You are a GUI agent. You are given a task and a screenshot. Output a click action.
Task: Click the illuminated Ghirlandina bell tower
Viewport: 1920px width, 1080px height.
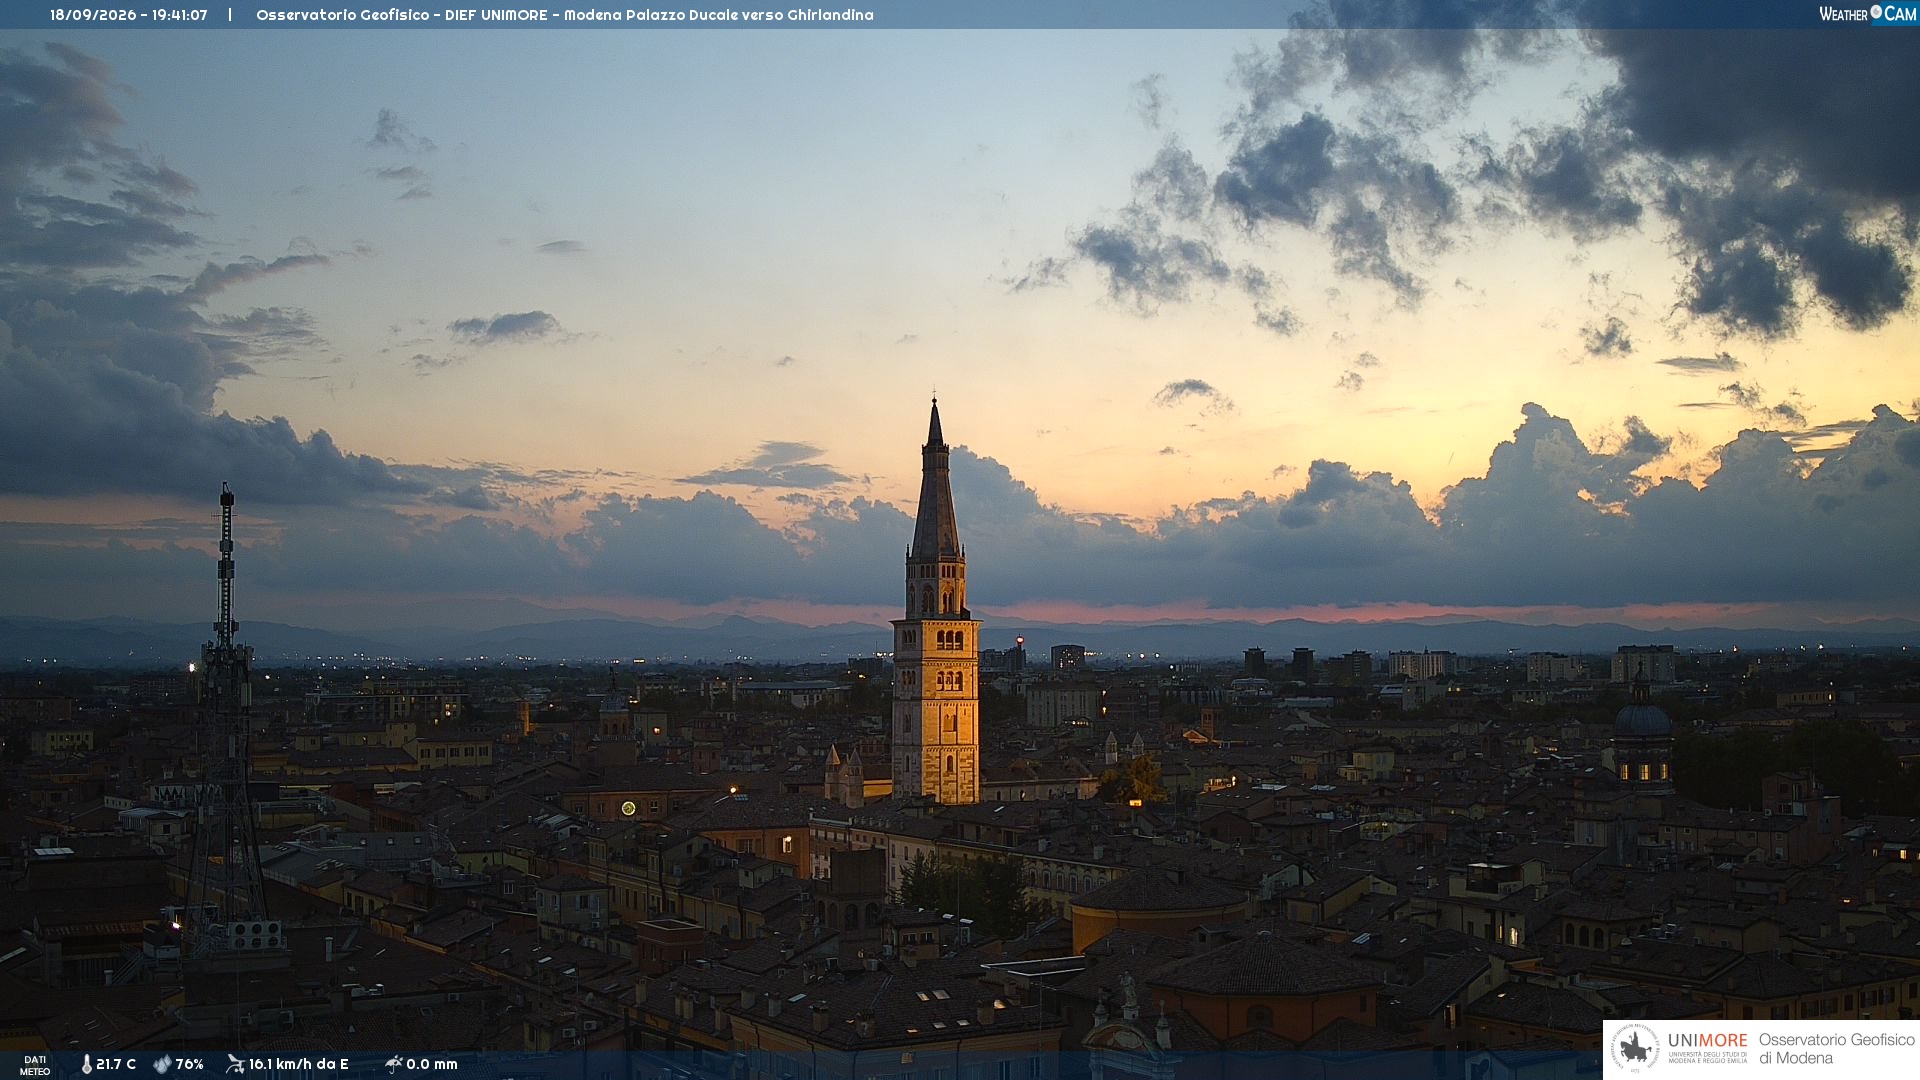[936, 610]
